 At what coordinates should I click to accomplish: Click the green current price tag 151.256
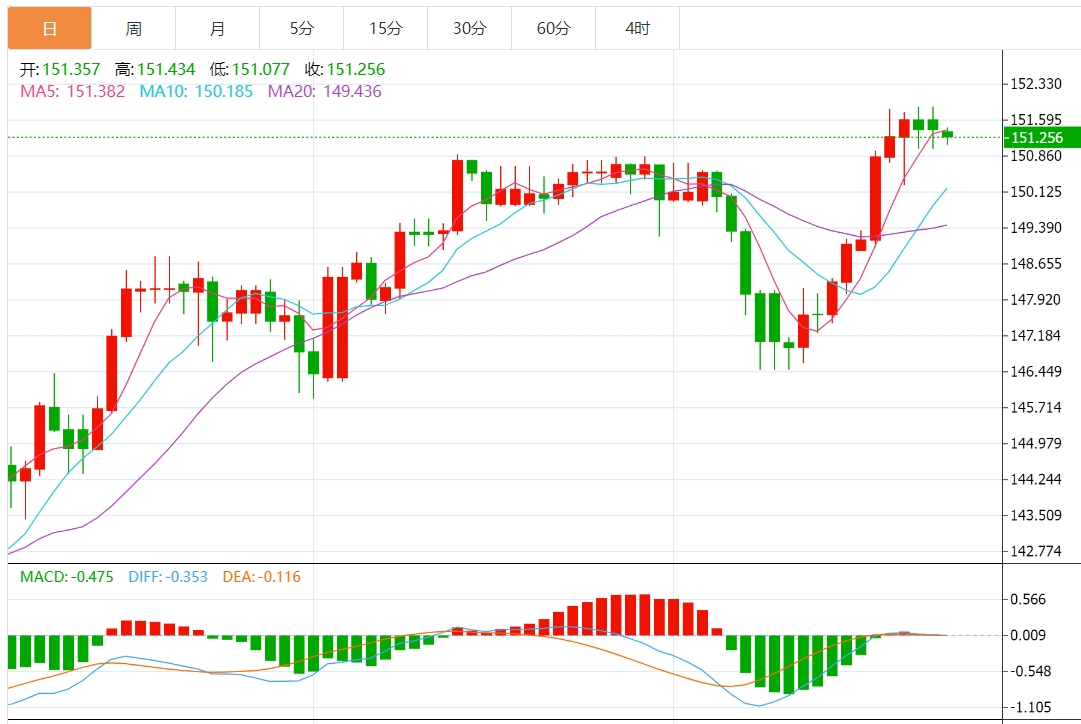pos(1042,137)
